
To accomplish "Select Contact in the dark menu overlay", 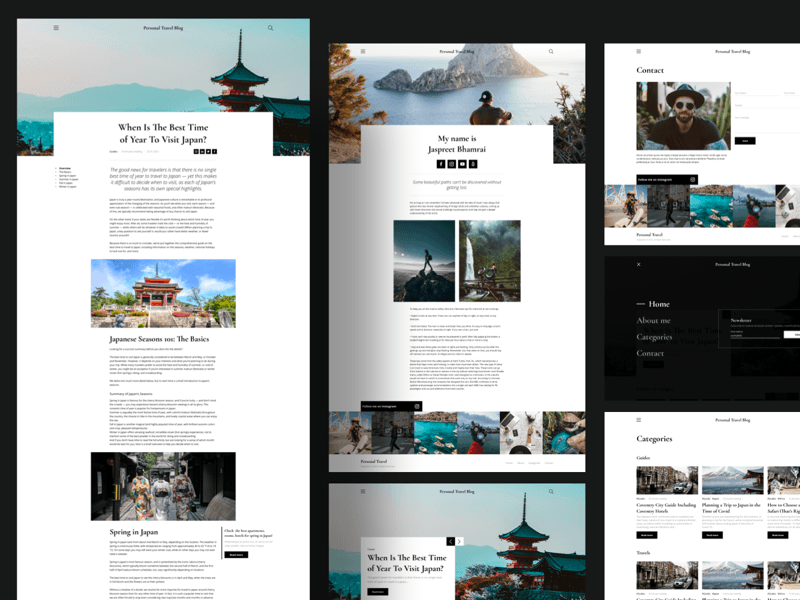I will tap(650, 353).
